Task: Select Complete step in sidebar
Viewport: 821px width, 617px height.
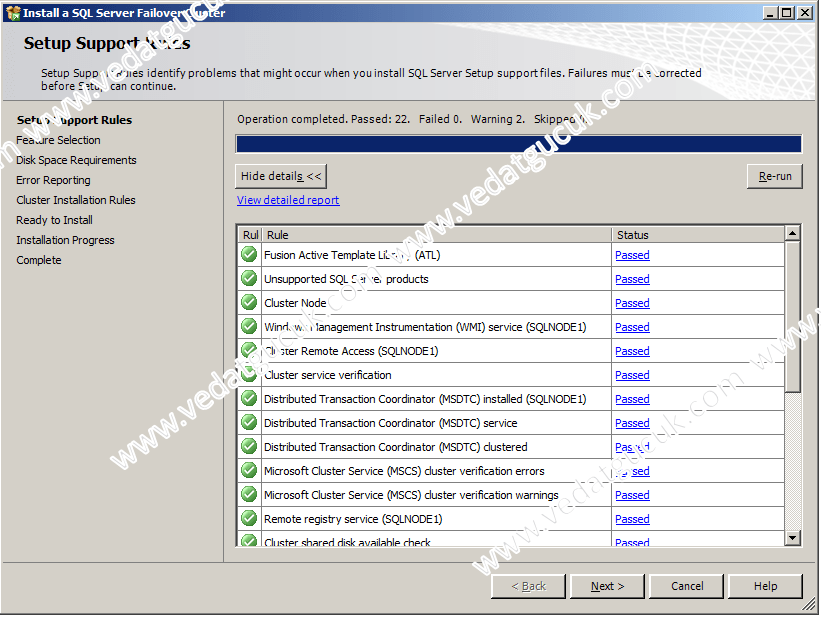Action: tap(39, 260)
